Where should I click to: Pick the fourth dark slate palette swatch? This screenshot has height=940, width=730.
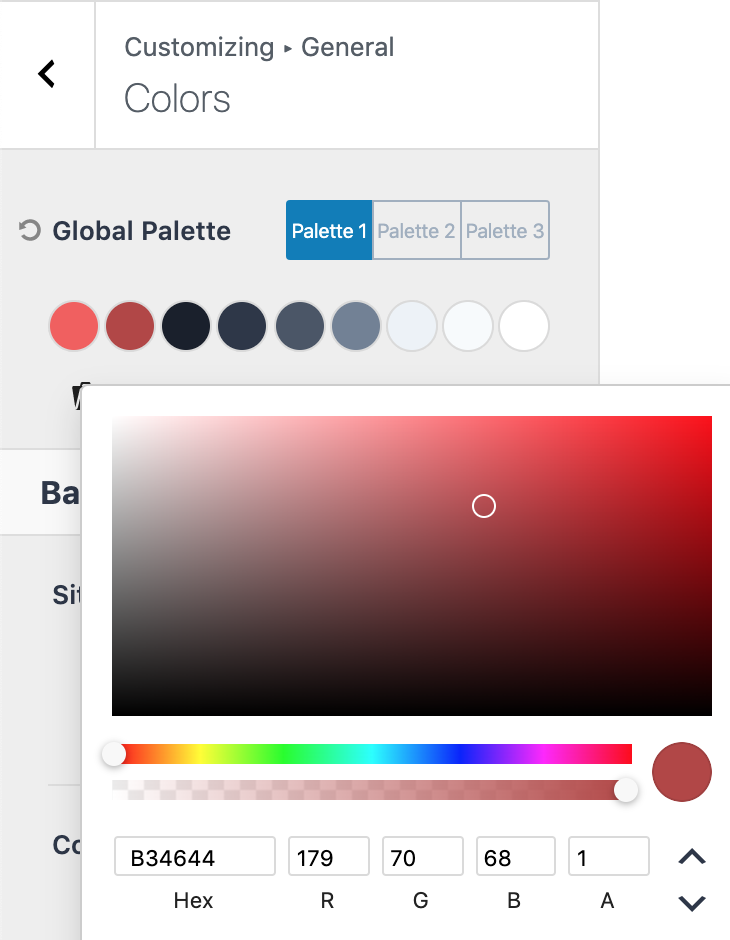(x=242, y=327)
